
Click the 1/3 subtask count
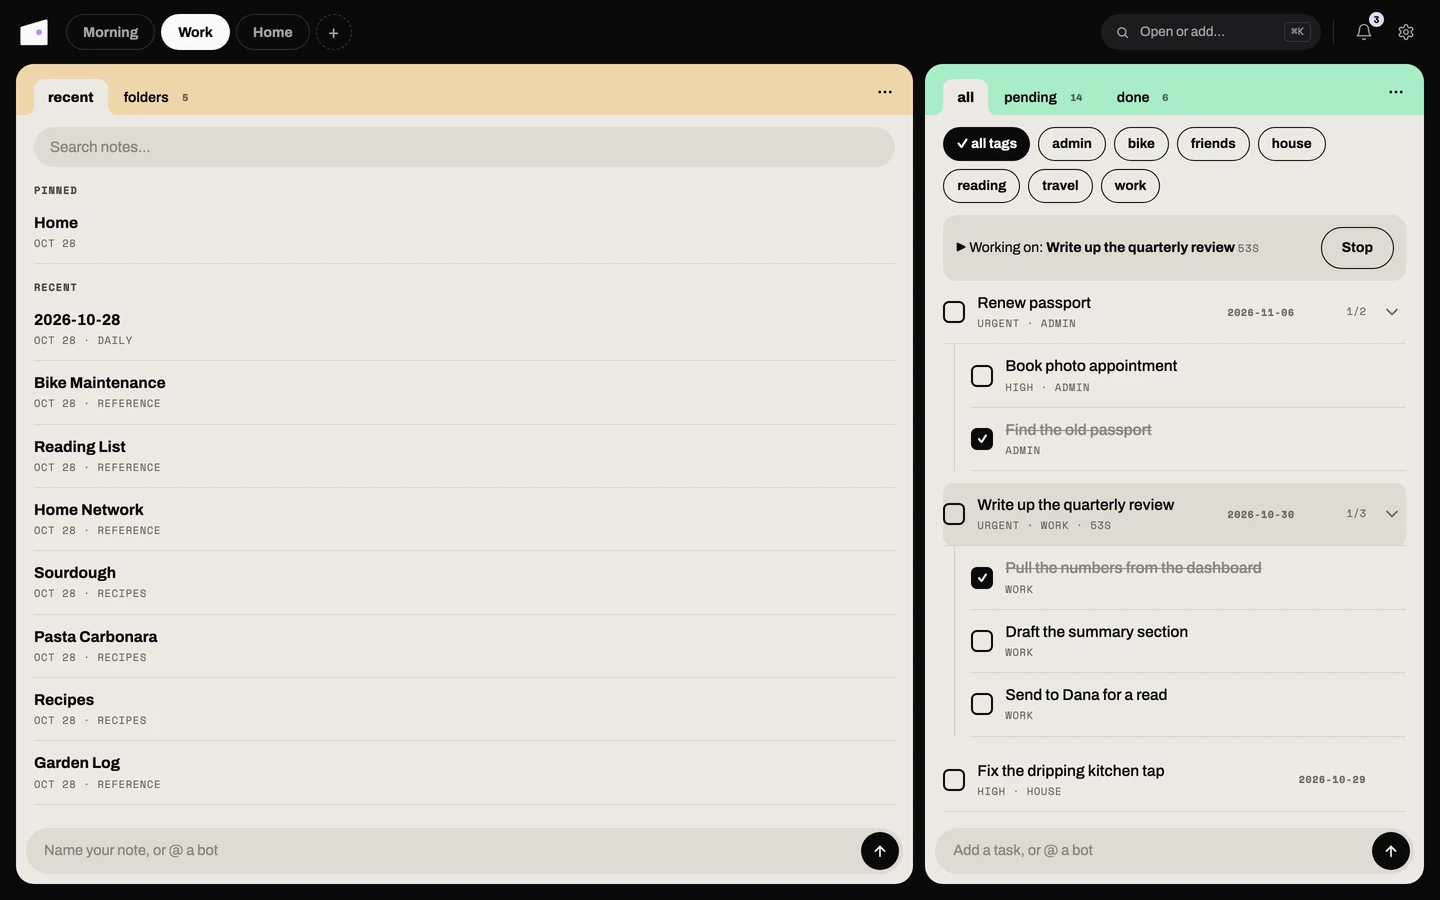point(1356,514)
